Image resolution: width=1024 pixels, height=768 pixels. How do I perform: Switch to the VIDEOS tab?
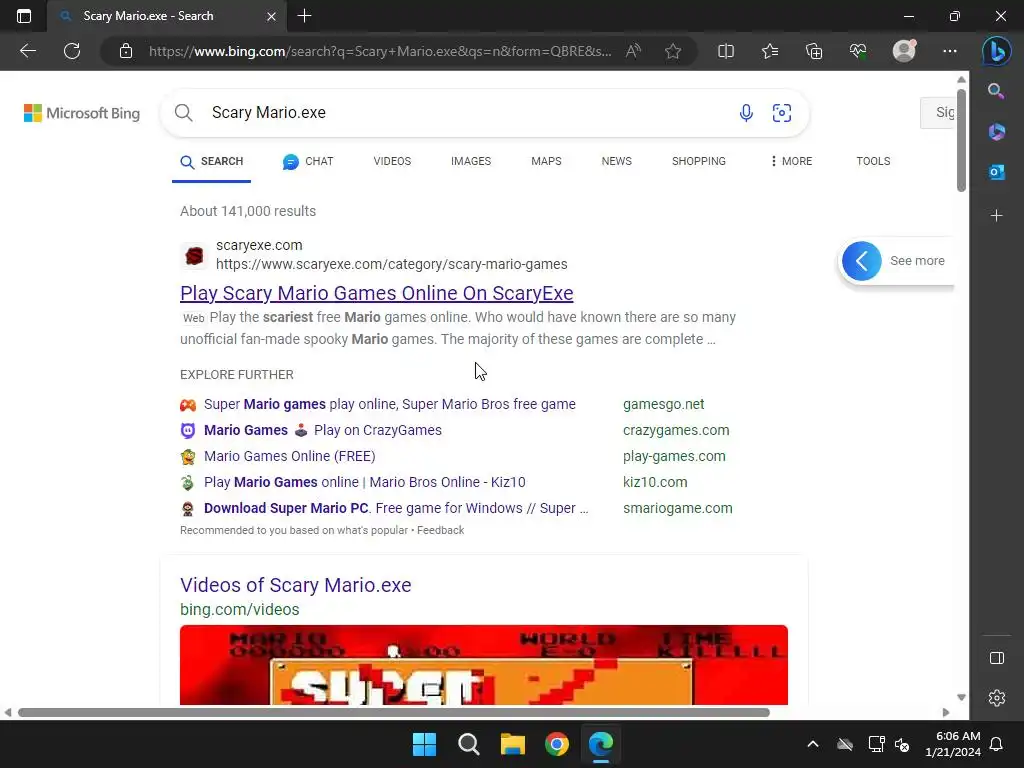(392, 161)
